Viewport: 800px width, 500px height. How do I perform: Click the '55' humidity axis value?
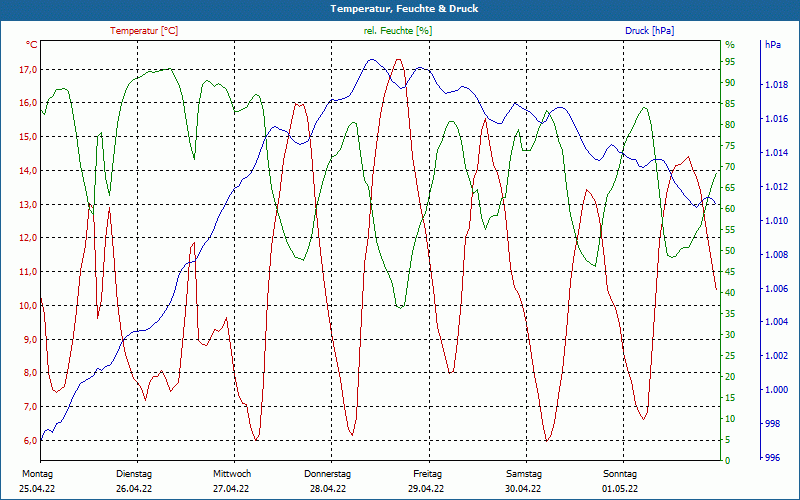pyautogui.click(x=730, y=230)
